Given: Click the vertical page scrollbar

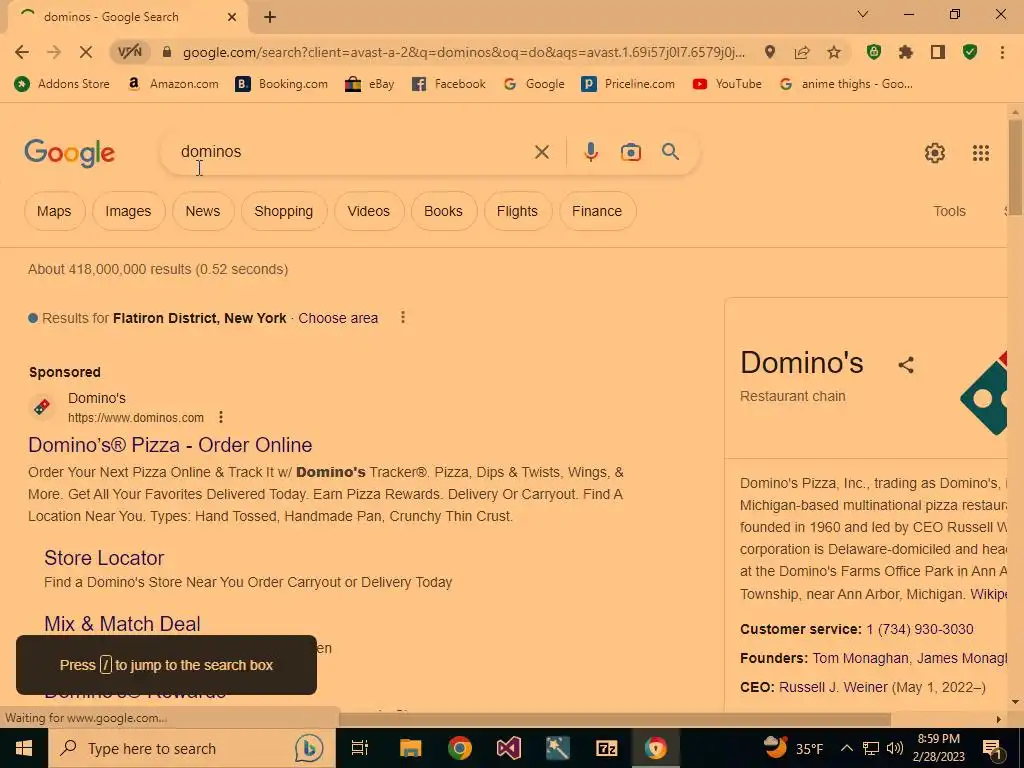Looking at the screenshot, I should click(1014, 167).
